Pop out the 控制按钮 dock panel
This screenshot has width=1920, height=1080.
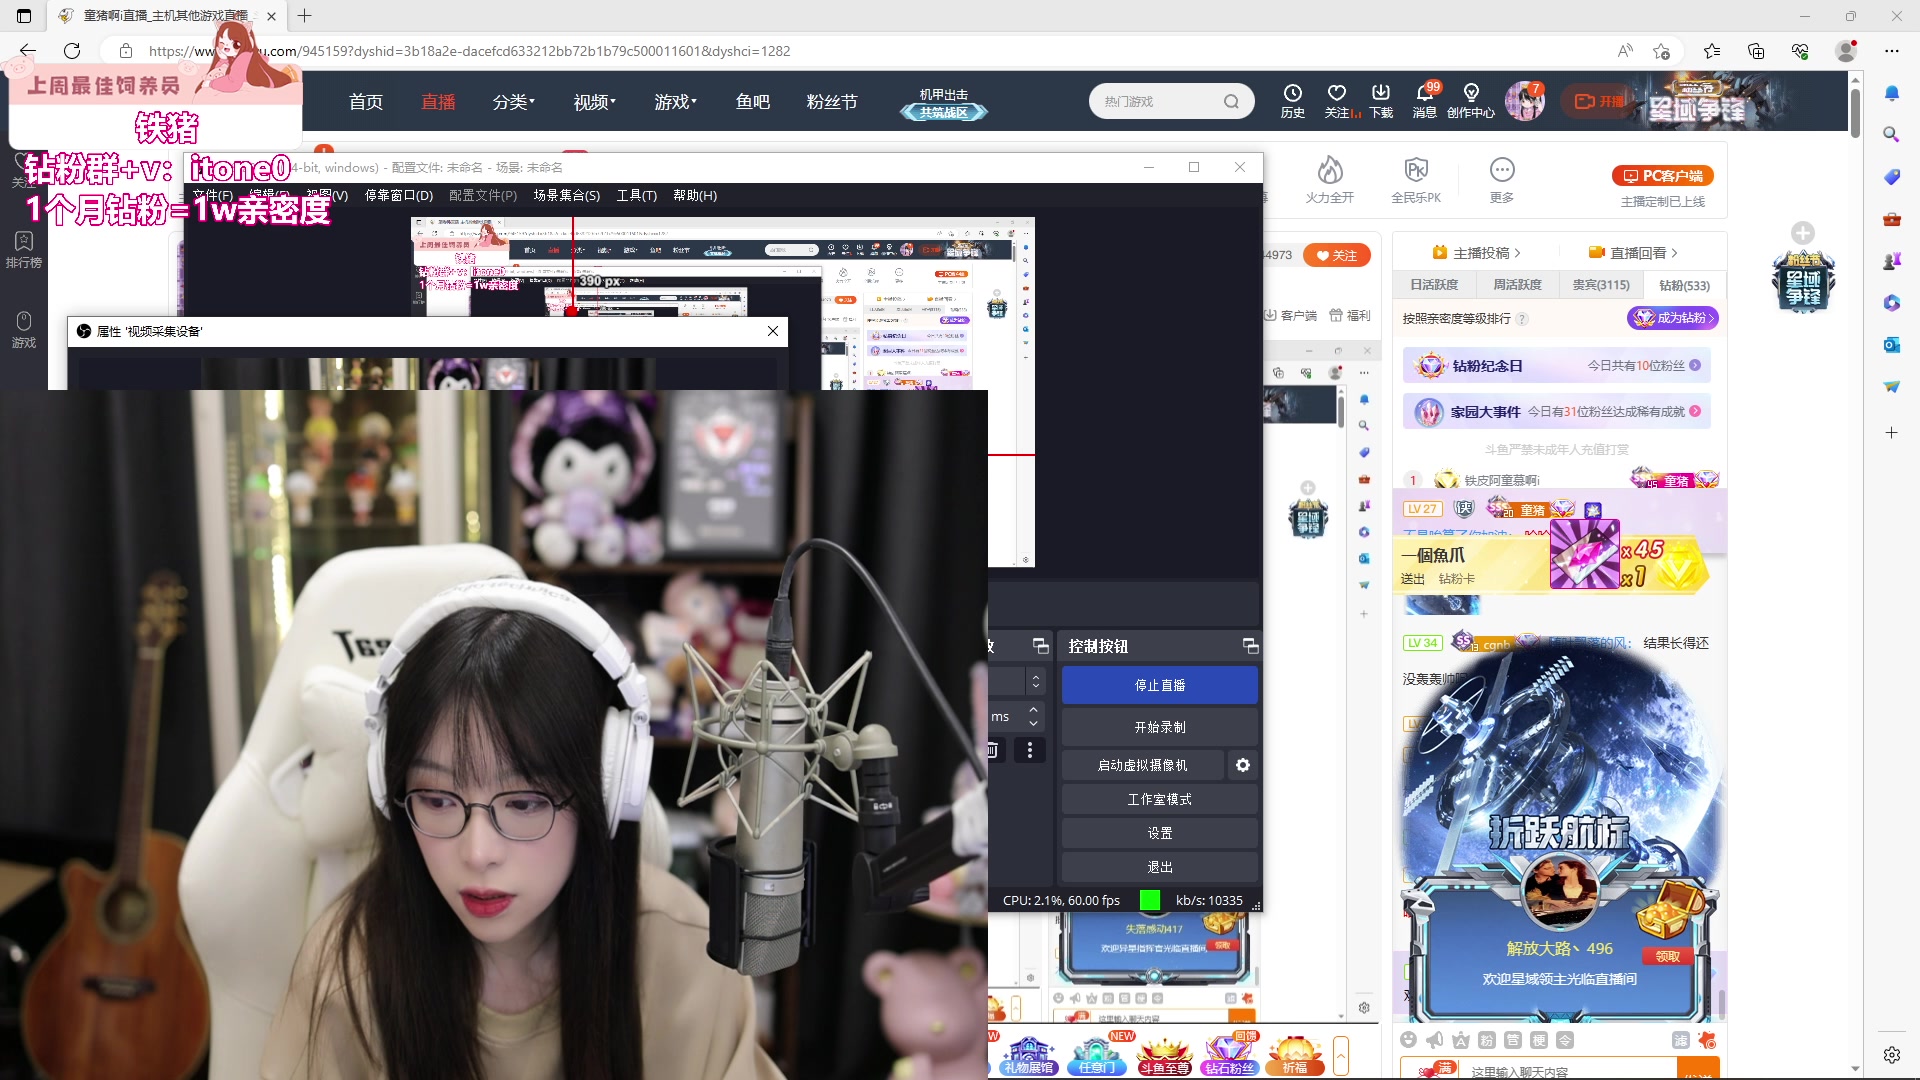(x=1250, y=646)
